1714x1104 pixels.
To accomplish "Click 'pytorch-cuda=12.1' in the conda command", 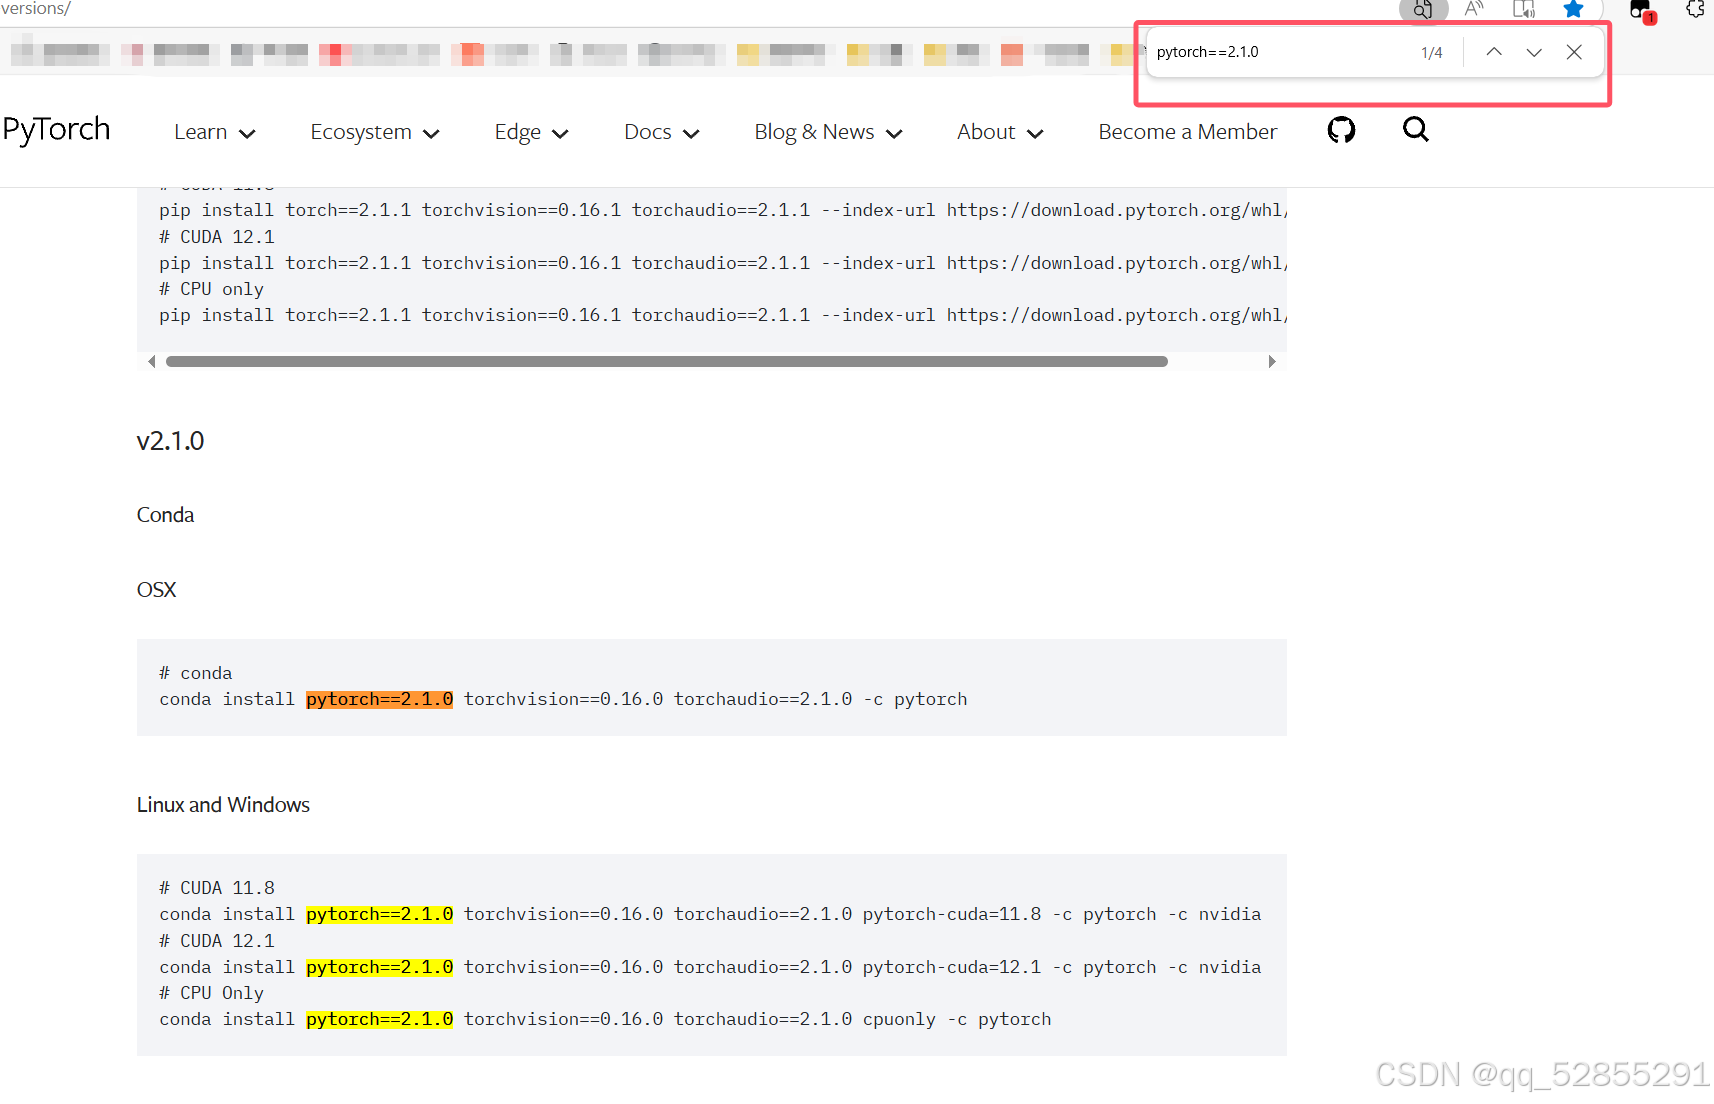I will tap(952, 967).
